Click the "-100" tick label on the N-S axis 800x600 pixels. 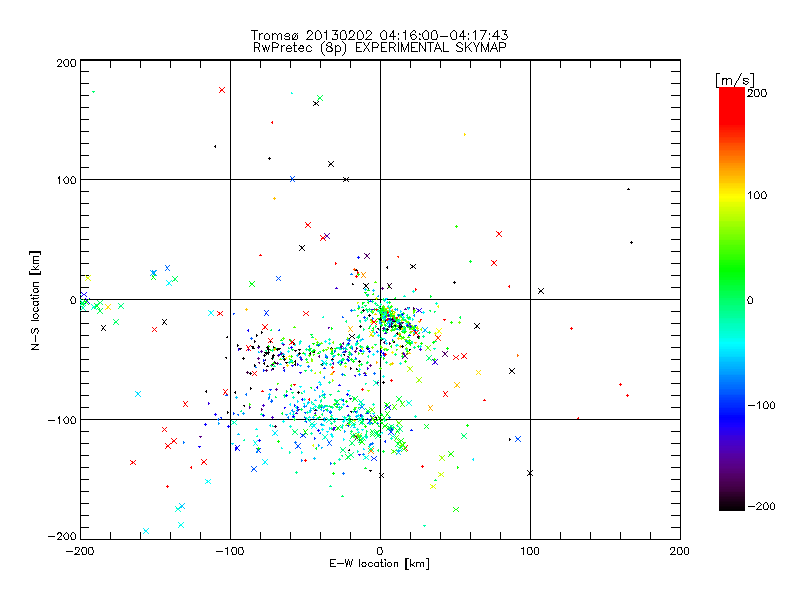pyautogui.click(x=62, y=420)
